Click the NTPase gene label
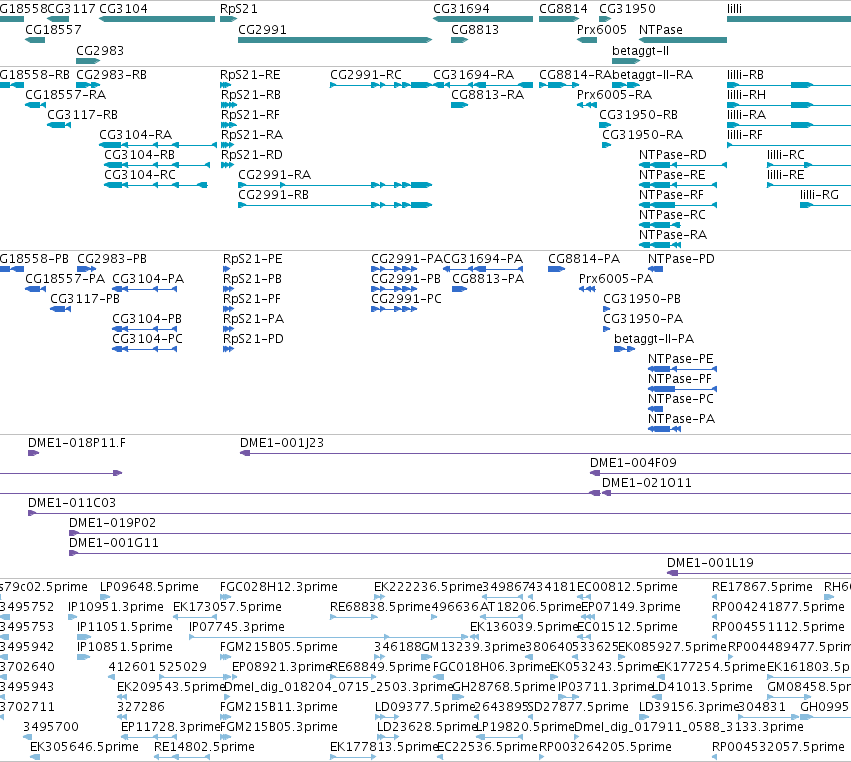Image resolution: width=851 pixels, height=762 pixels. (661, 29)
